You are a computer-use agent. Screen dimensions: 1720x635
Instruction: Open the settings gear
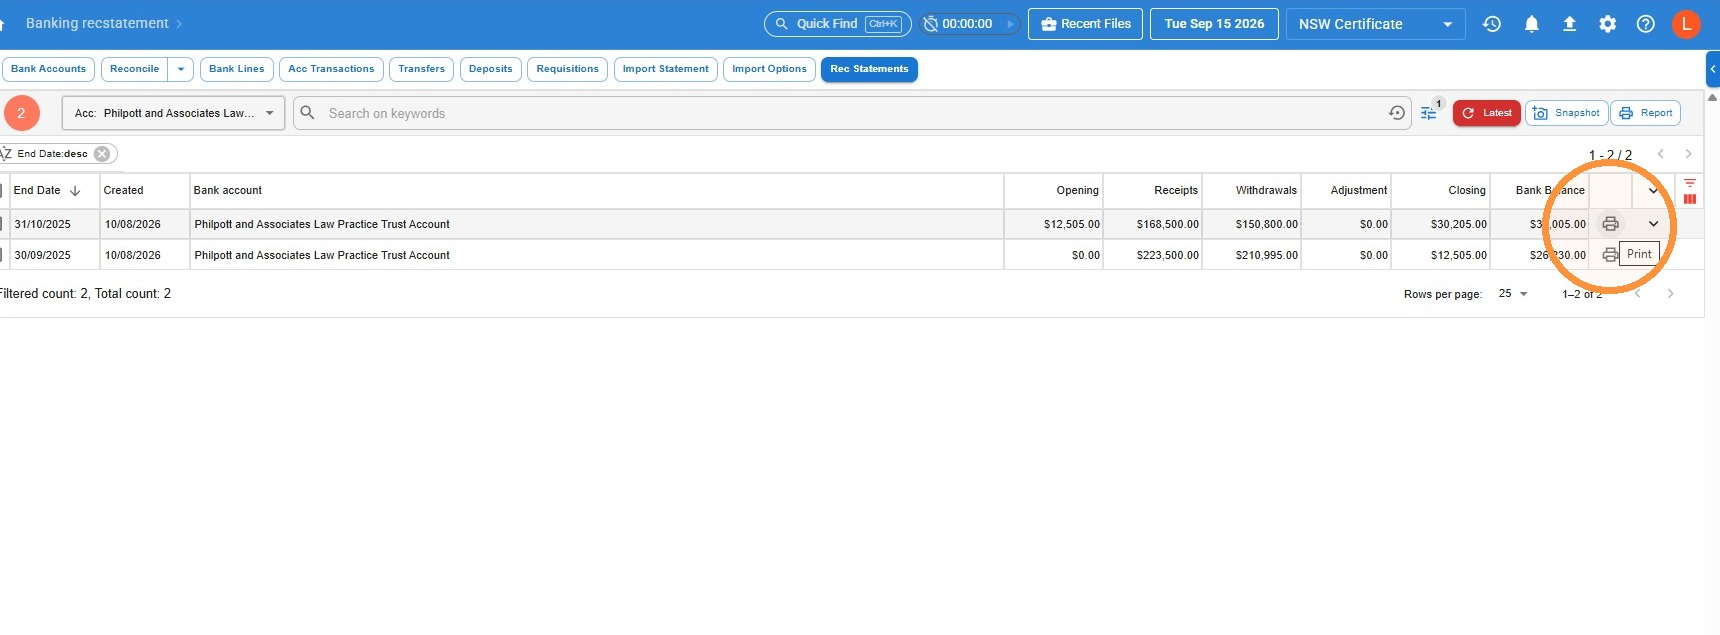click(x=1607, y=24)
